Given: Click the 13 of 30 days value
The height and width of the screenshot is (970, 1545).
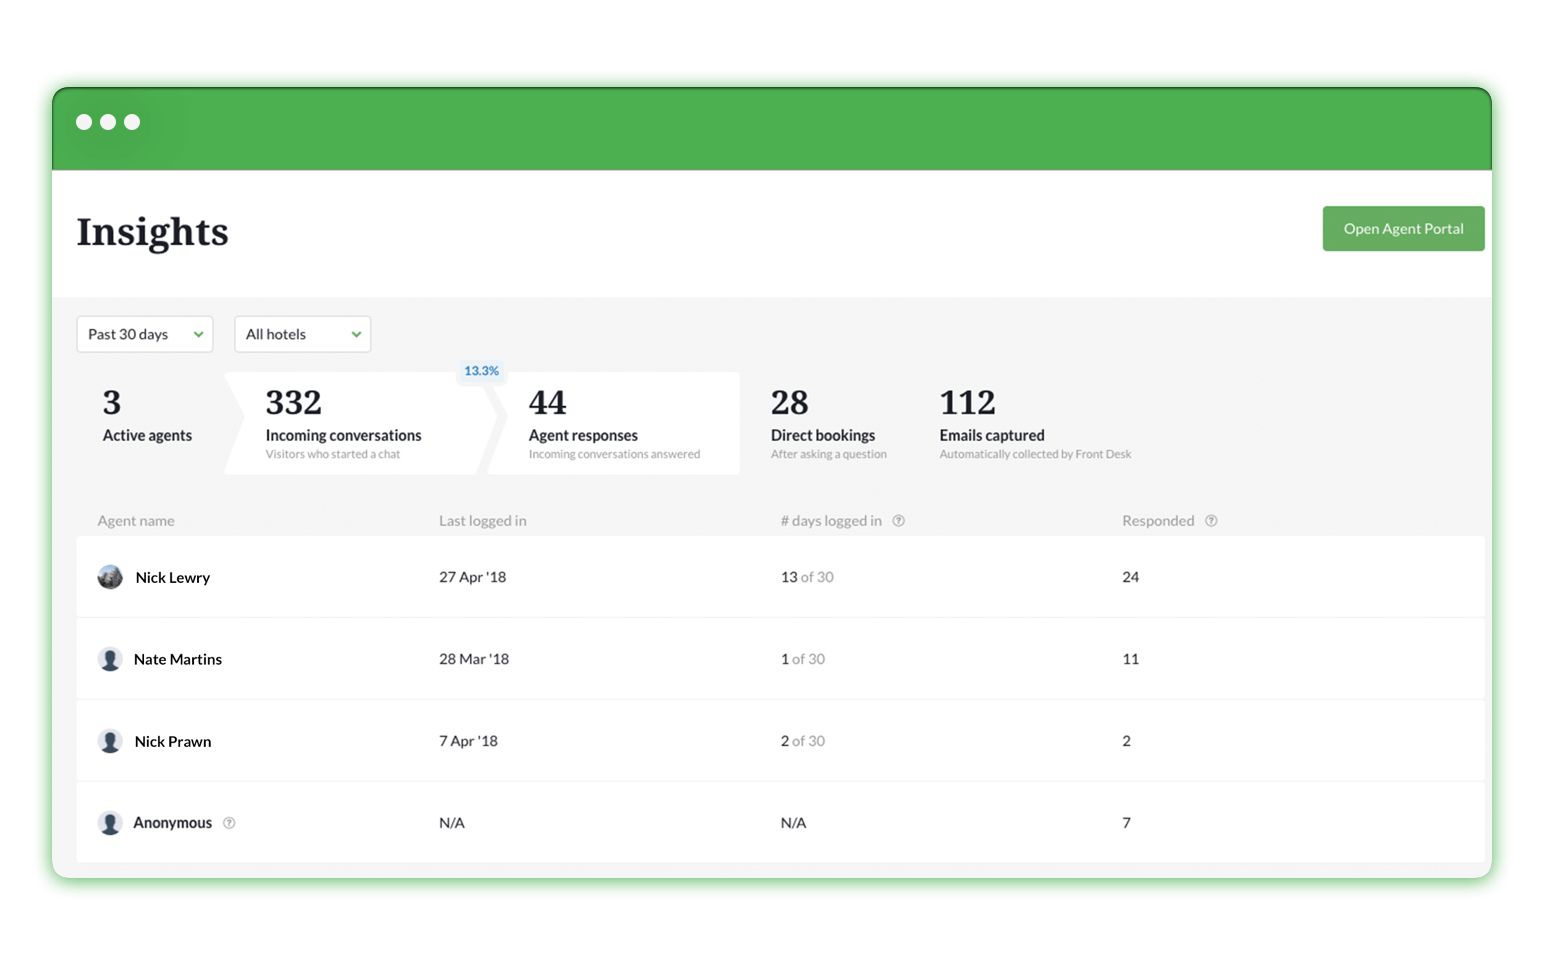Looking at the screenshot, I should [807, 577].
